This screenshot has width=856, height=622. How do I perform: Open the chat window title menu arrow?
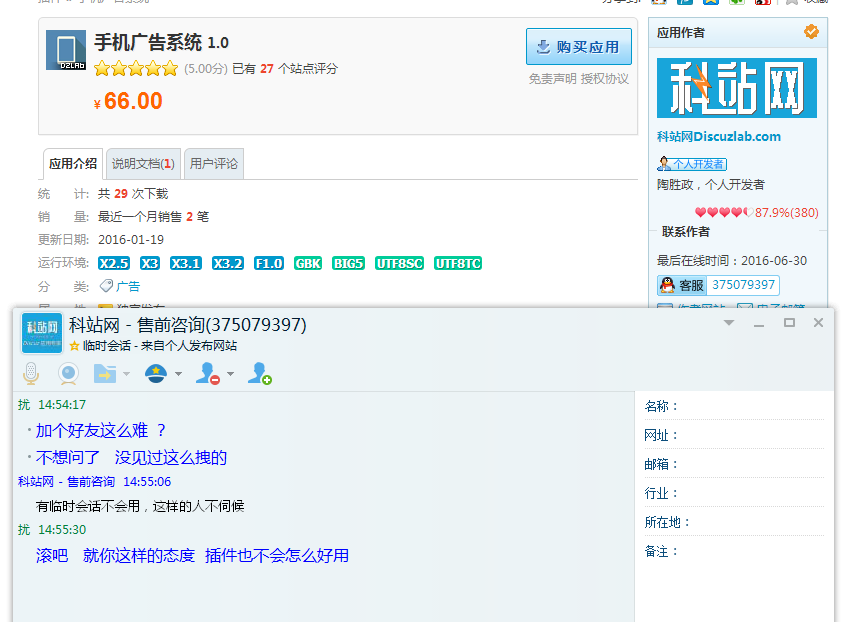click(729, 323)
